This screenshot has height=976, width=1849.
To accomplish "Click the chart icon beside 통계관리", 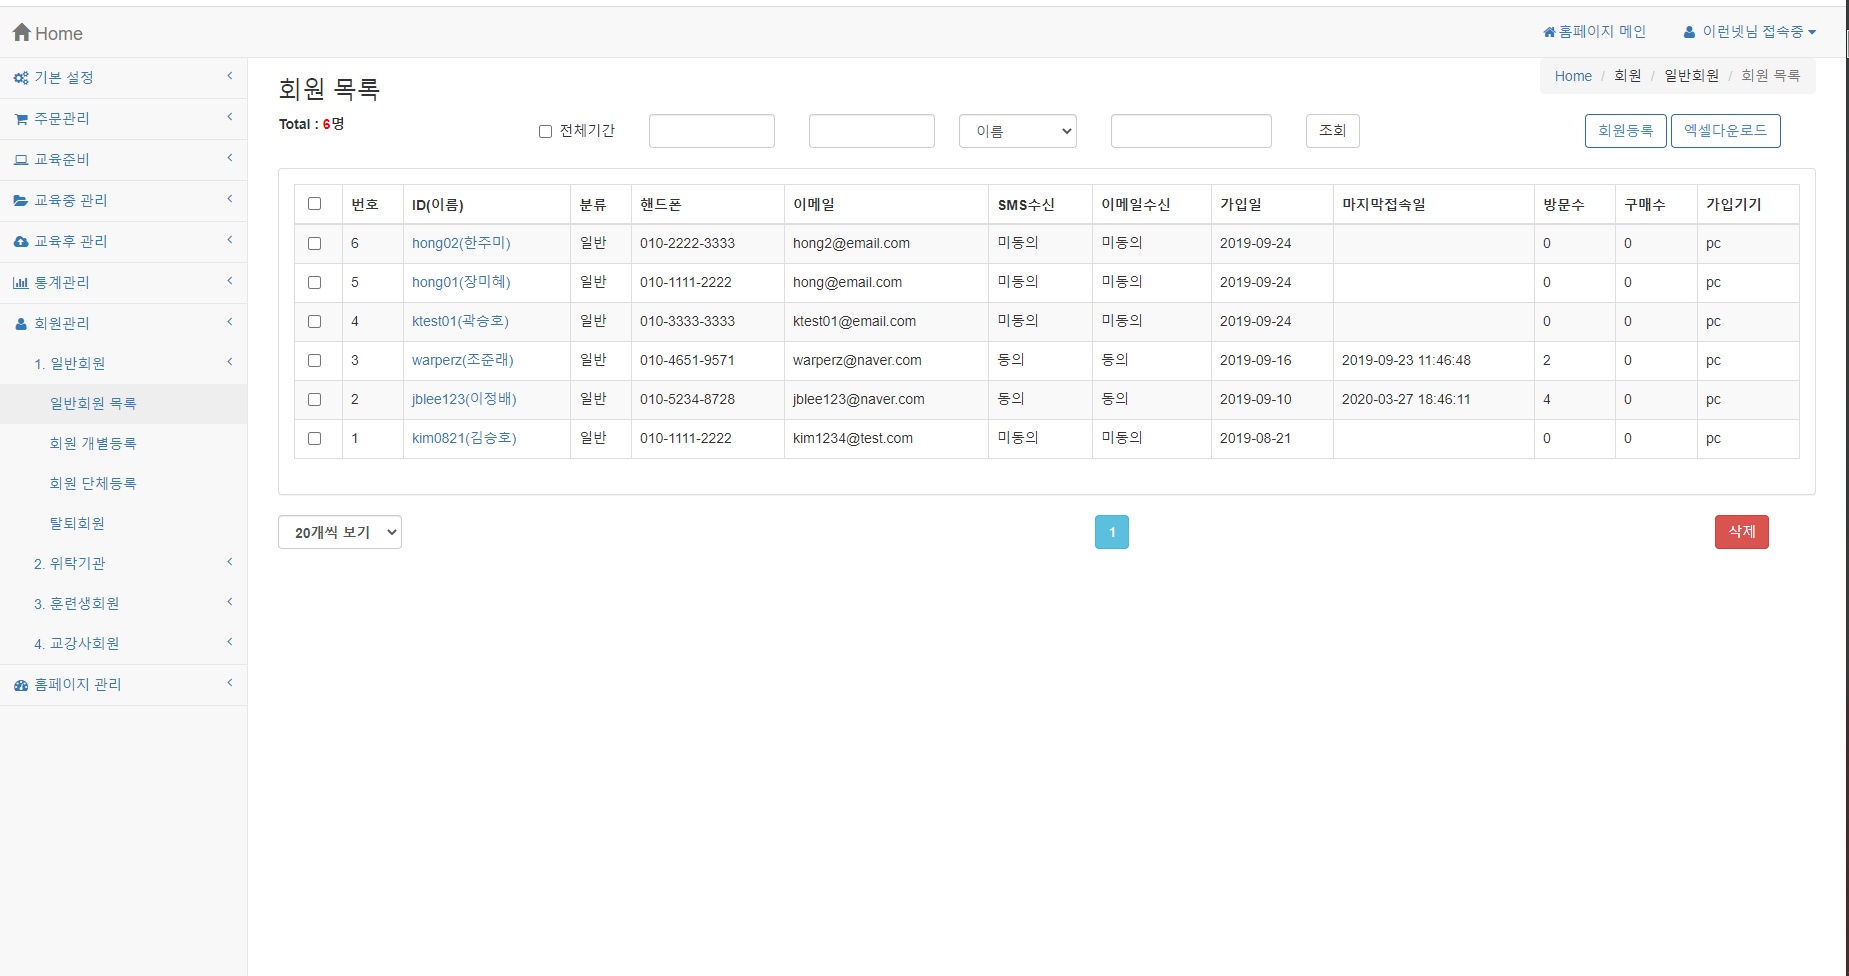I will [21, 283].
